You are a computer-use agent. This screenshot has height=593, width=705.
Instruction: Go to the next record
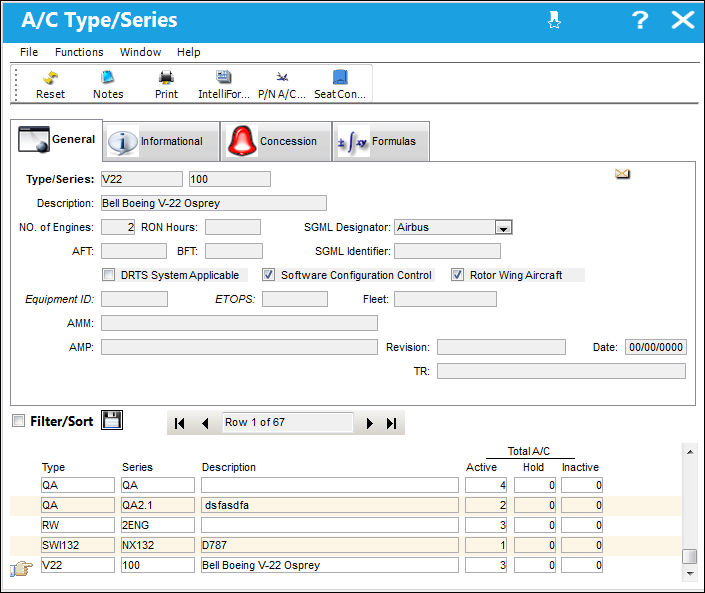tap(369, 423)
